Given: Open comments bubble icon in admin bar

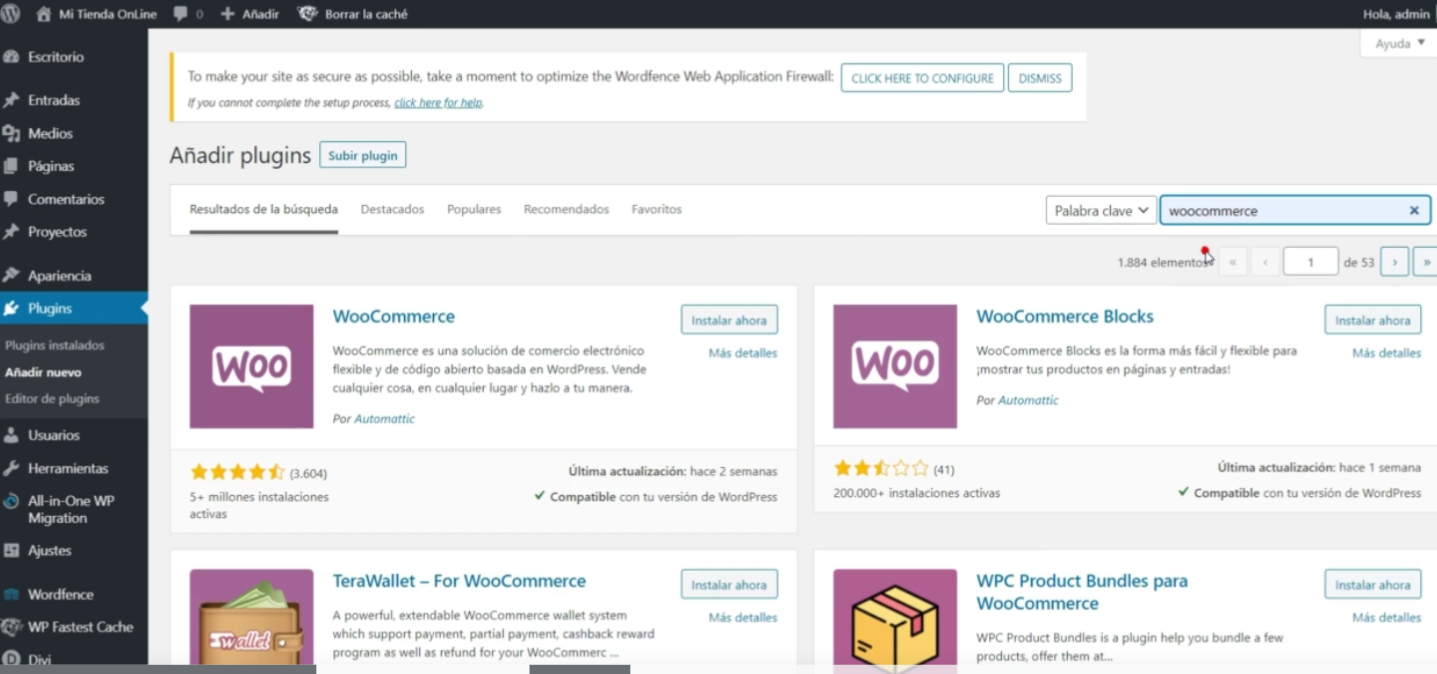Looking at the screenshot, I should [181, 14].
